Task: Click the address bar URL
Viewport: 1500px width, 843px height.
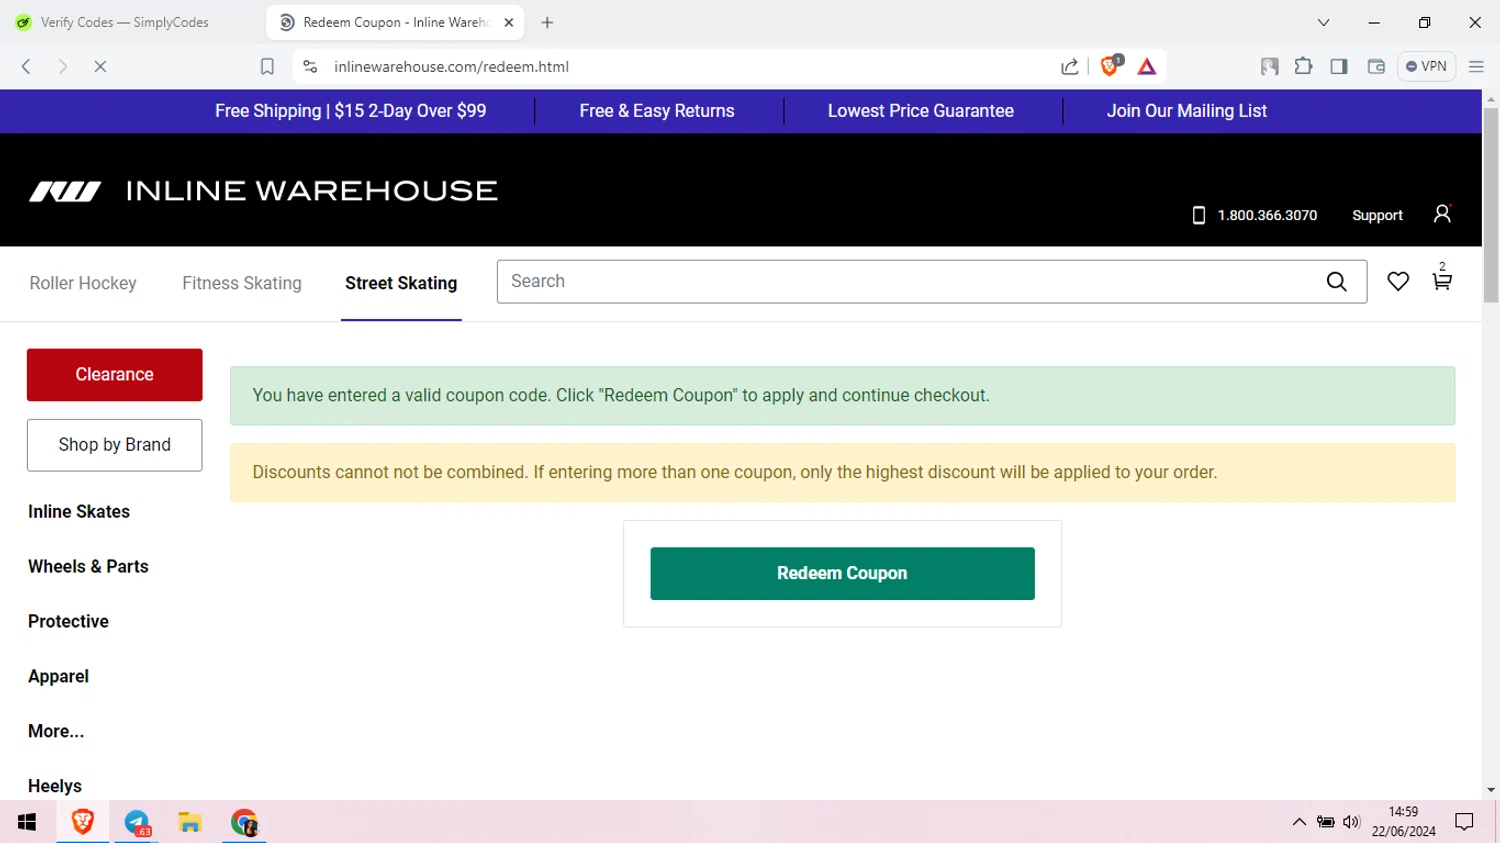Action: pos(451,66)
